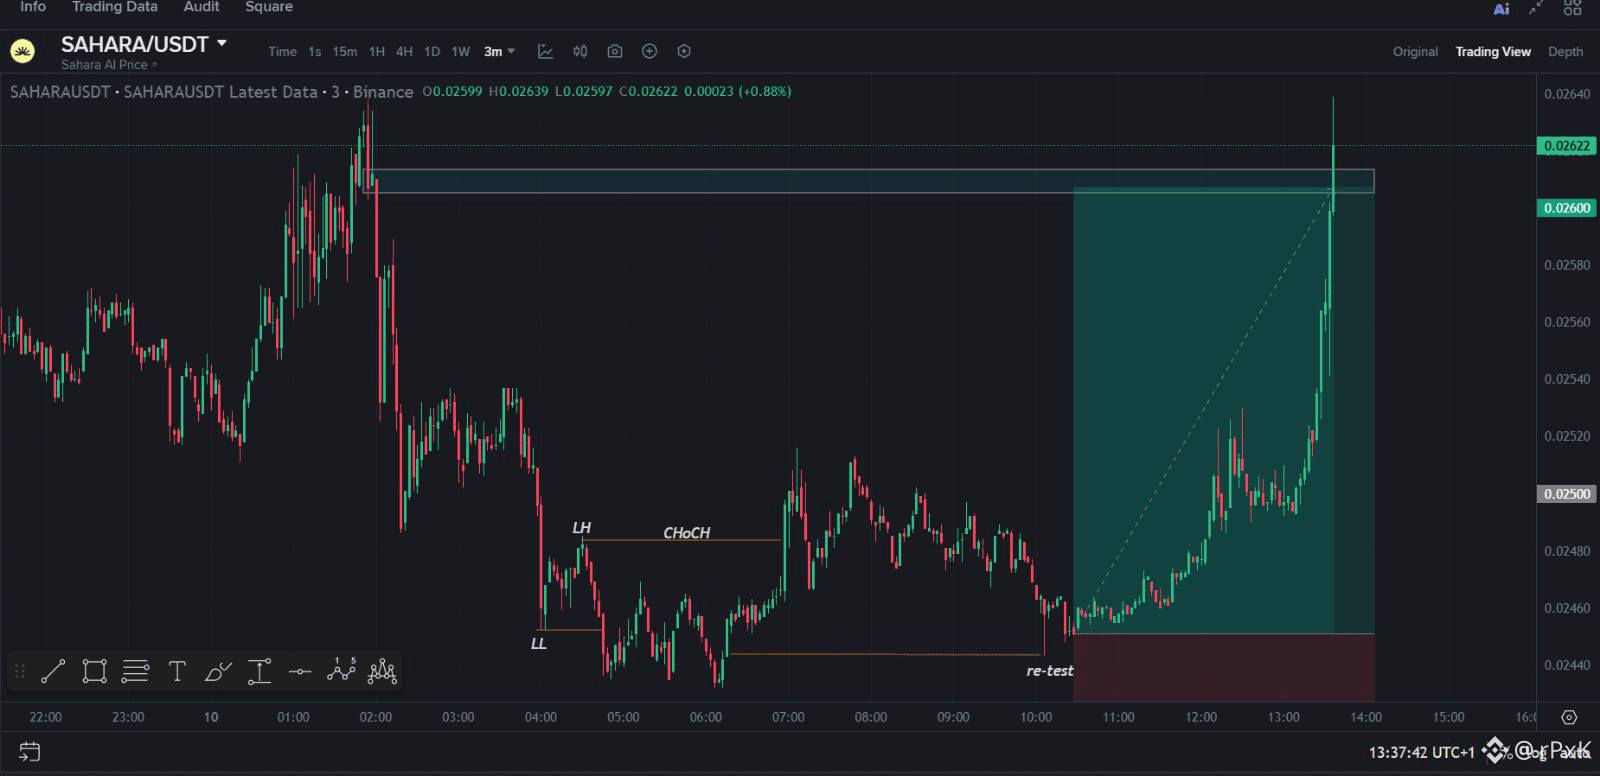Click the 0.02622 current price tag
The image size is (1600, 776).
[x=1566, y=146]
